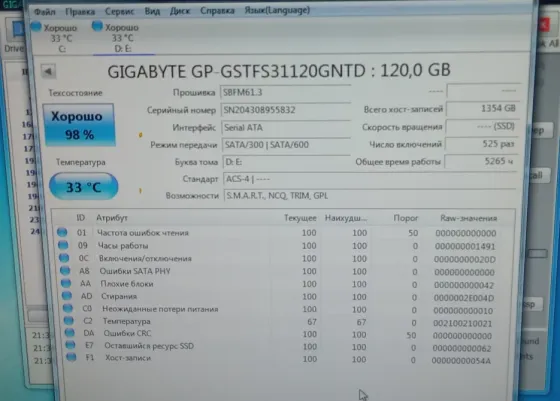560x401 pixels.
Task: Click status icon of attribute 0C Включения/отключения
Action: pyautogui.click(x=64, y=258)
